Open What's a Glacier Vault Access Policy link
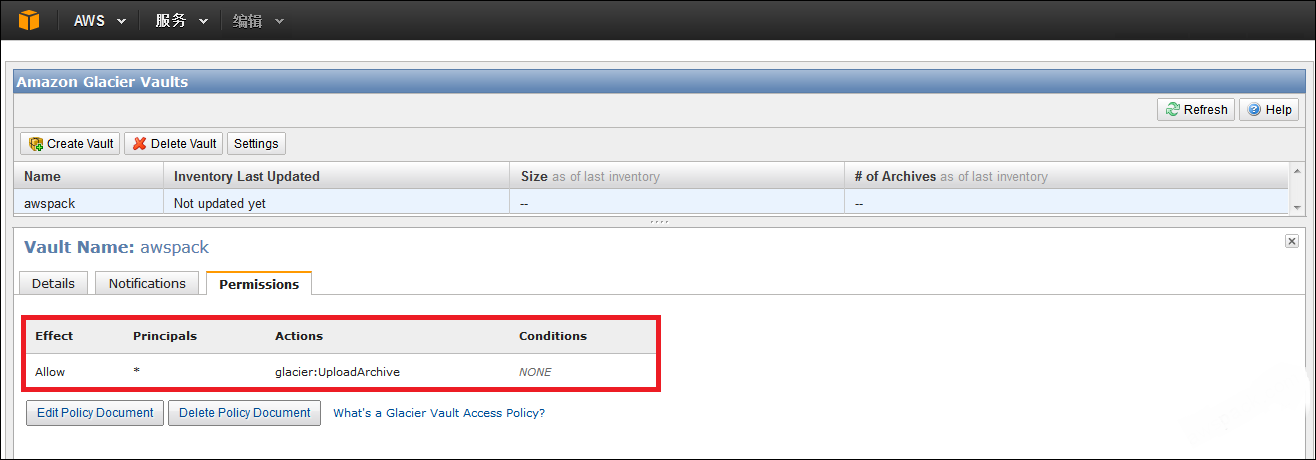This screenshot has width=1316, height=460. (439, 413)
